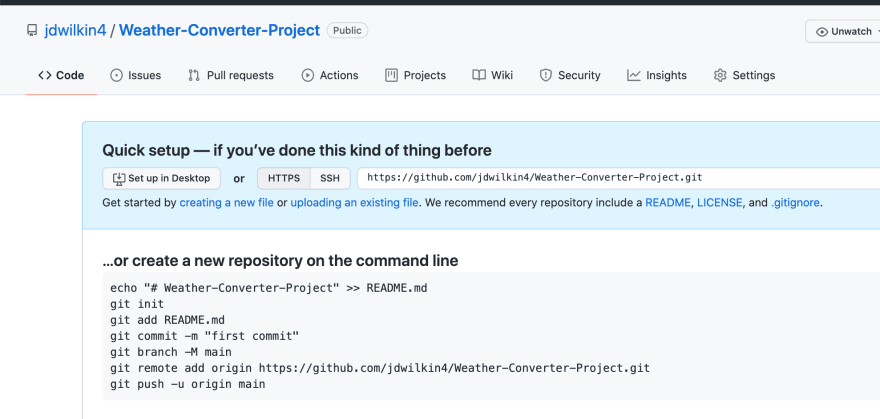Follow the uploading an existing file link
Viewport: 880px width, 419px height.
[354, 202]
